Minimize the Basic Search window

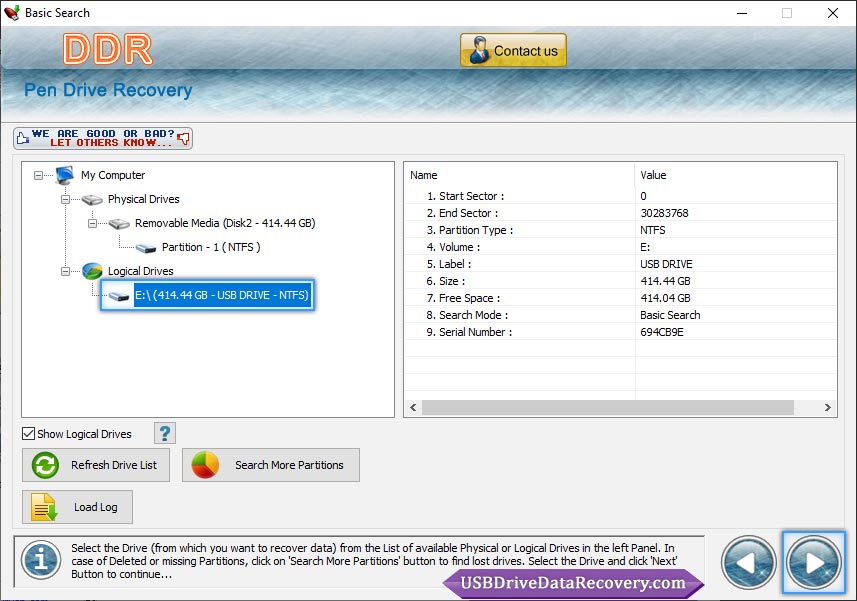pos(742,13)
